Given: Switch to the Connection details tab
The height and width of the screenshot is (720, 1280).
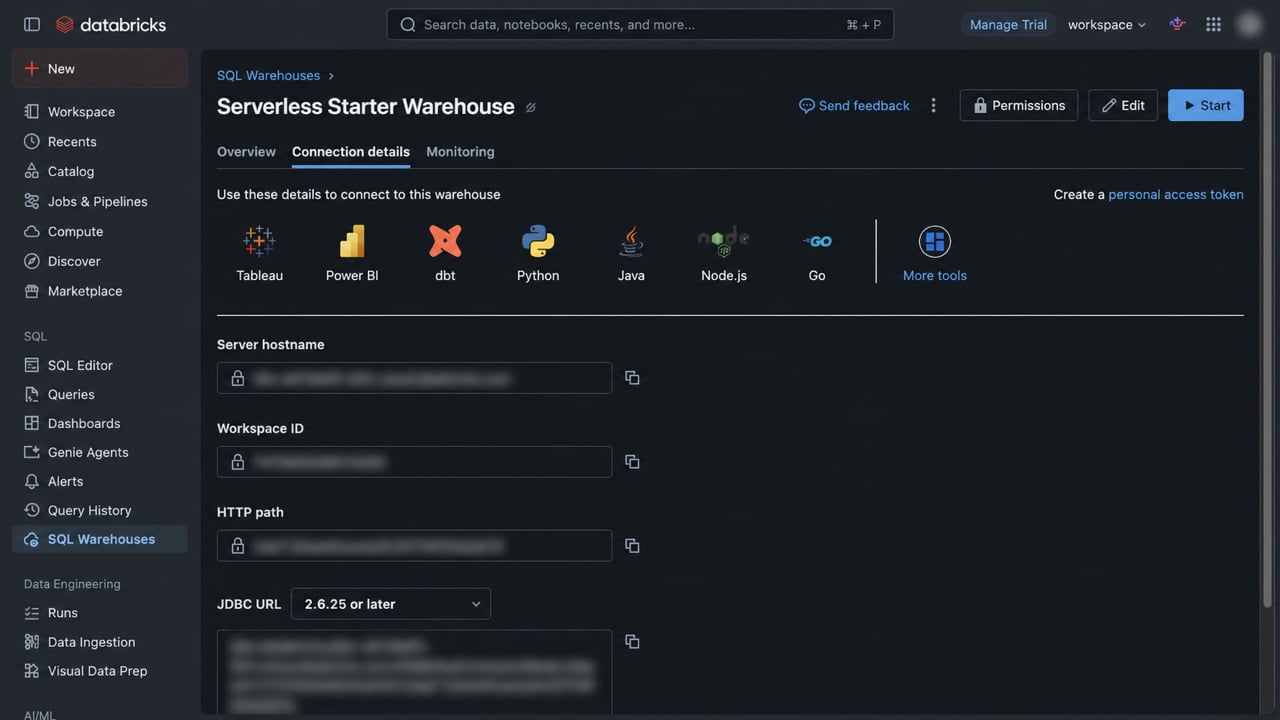Looking at the screenshot, I should point(351,152).
